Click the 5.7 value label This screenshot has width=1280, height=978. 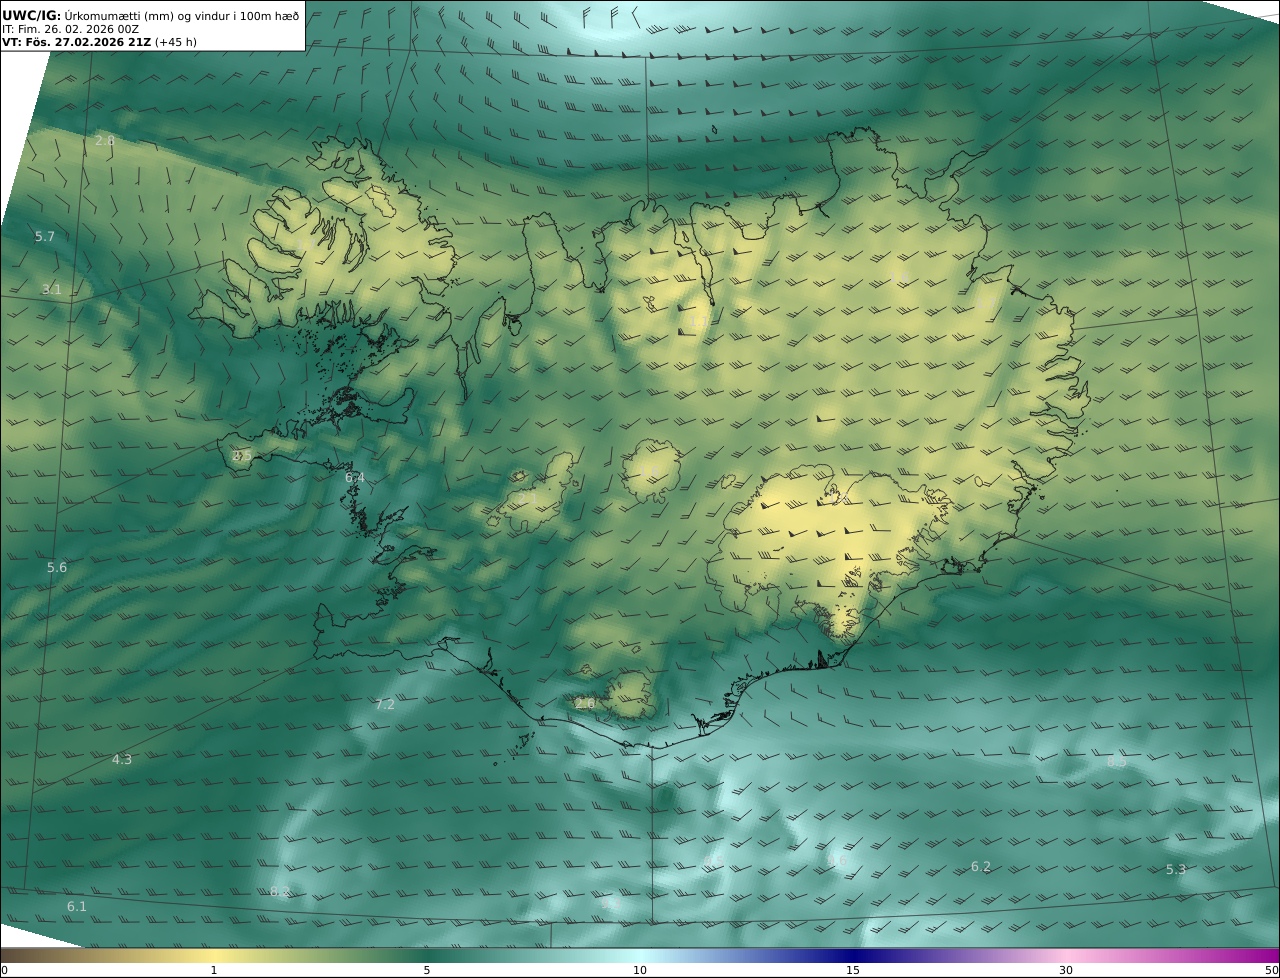[45, 237]
